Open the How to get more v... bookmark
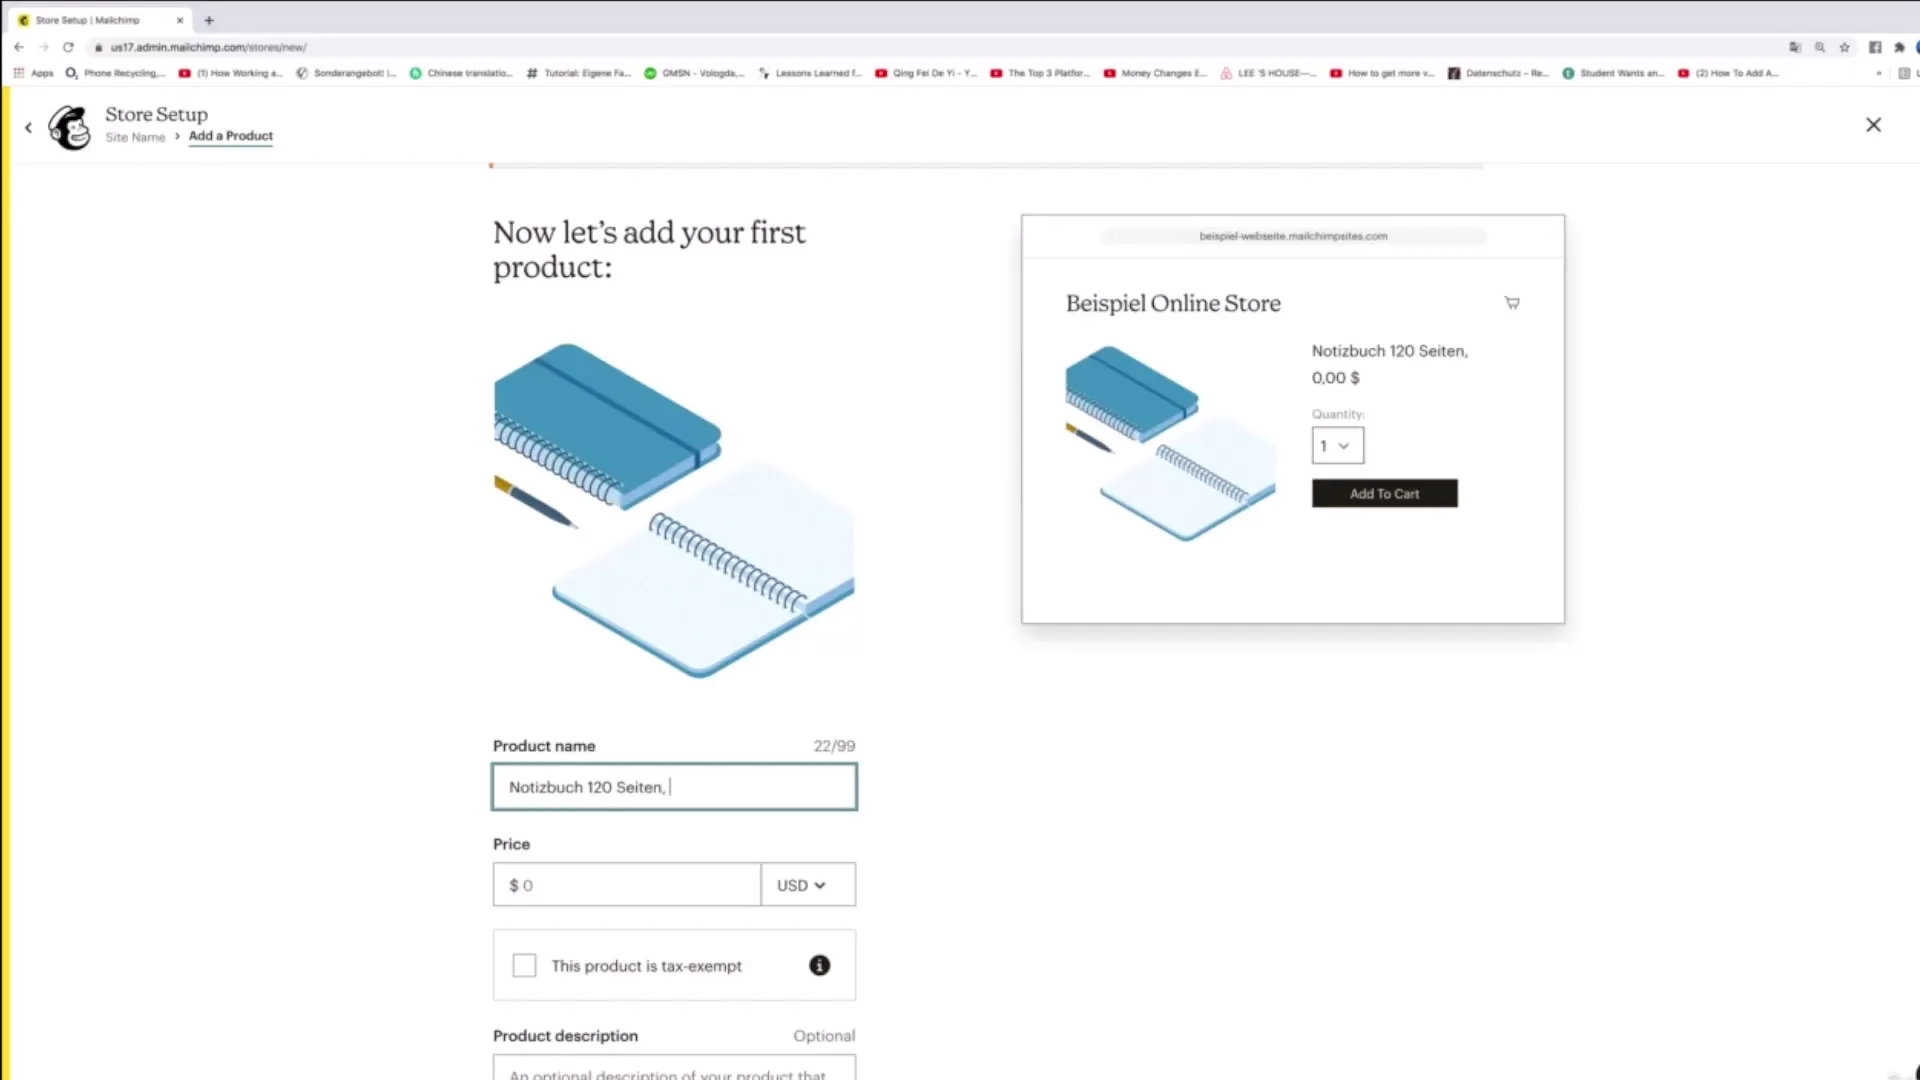The image size is (1920, 1080). [x=1382, y=73]
